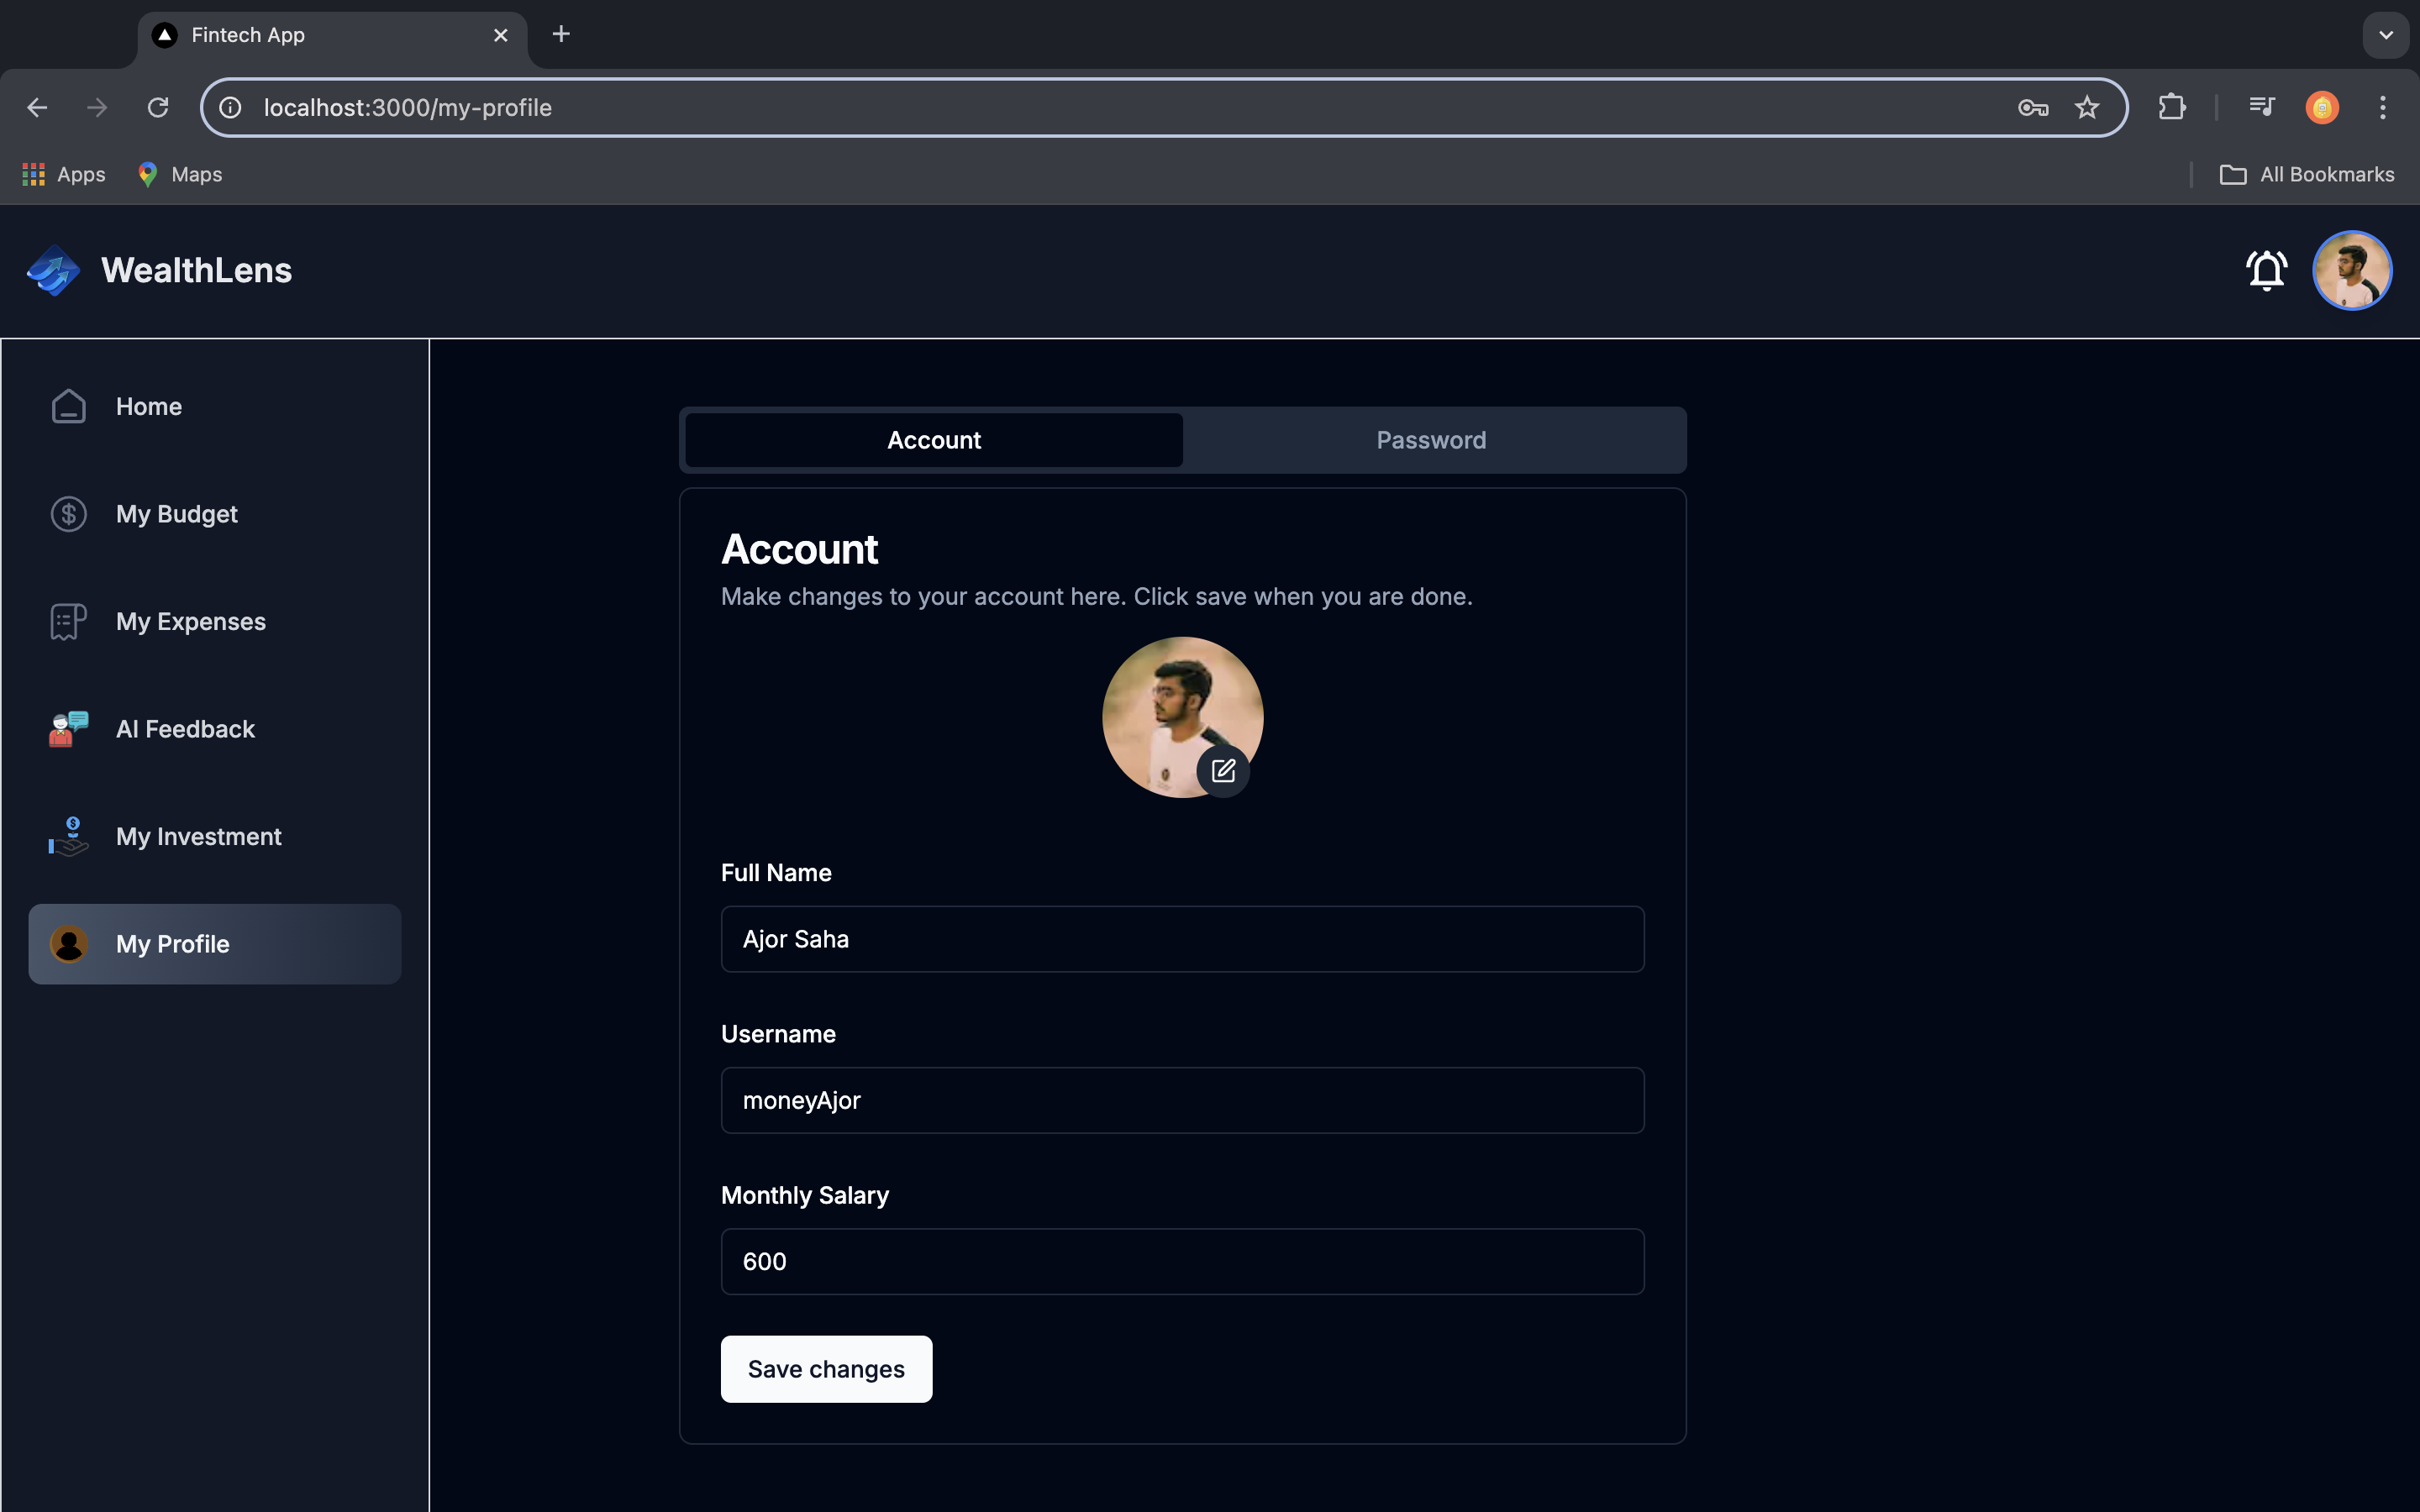The image size is (2420, 1512).
Task: Open the header user avatar
Action: pyautogui.click(x=2351, y=270)
